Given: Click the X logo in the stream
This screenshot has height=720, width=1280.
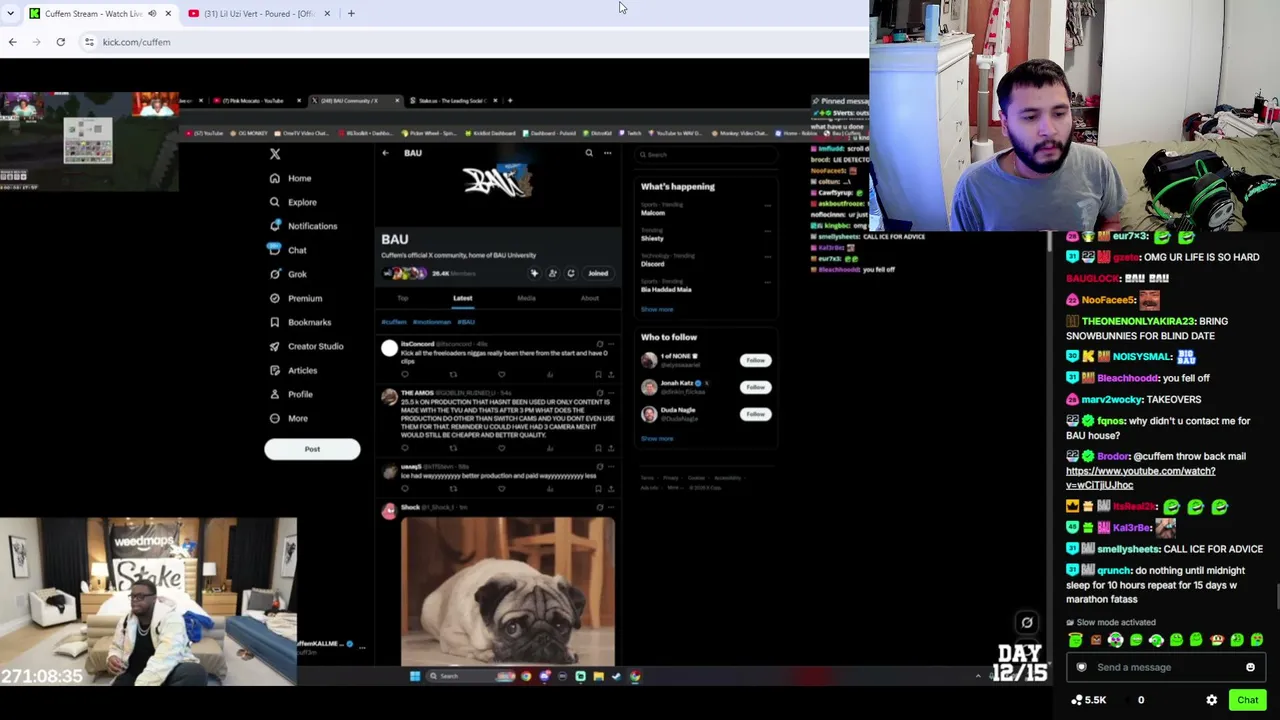Looking at the screenshot, I should click(275, 154).
